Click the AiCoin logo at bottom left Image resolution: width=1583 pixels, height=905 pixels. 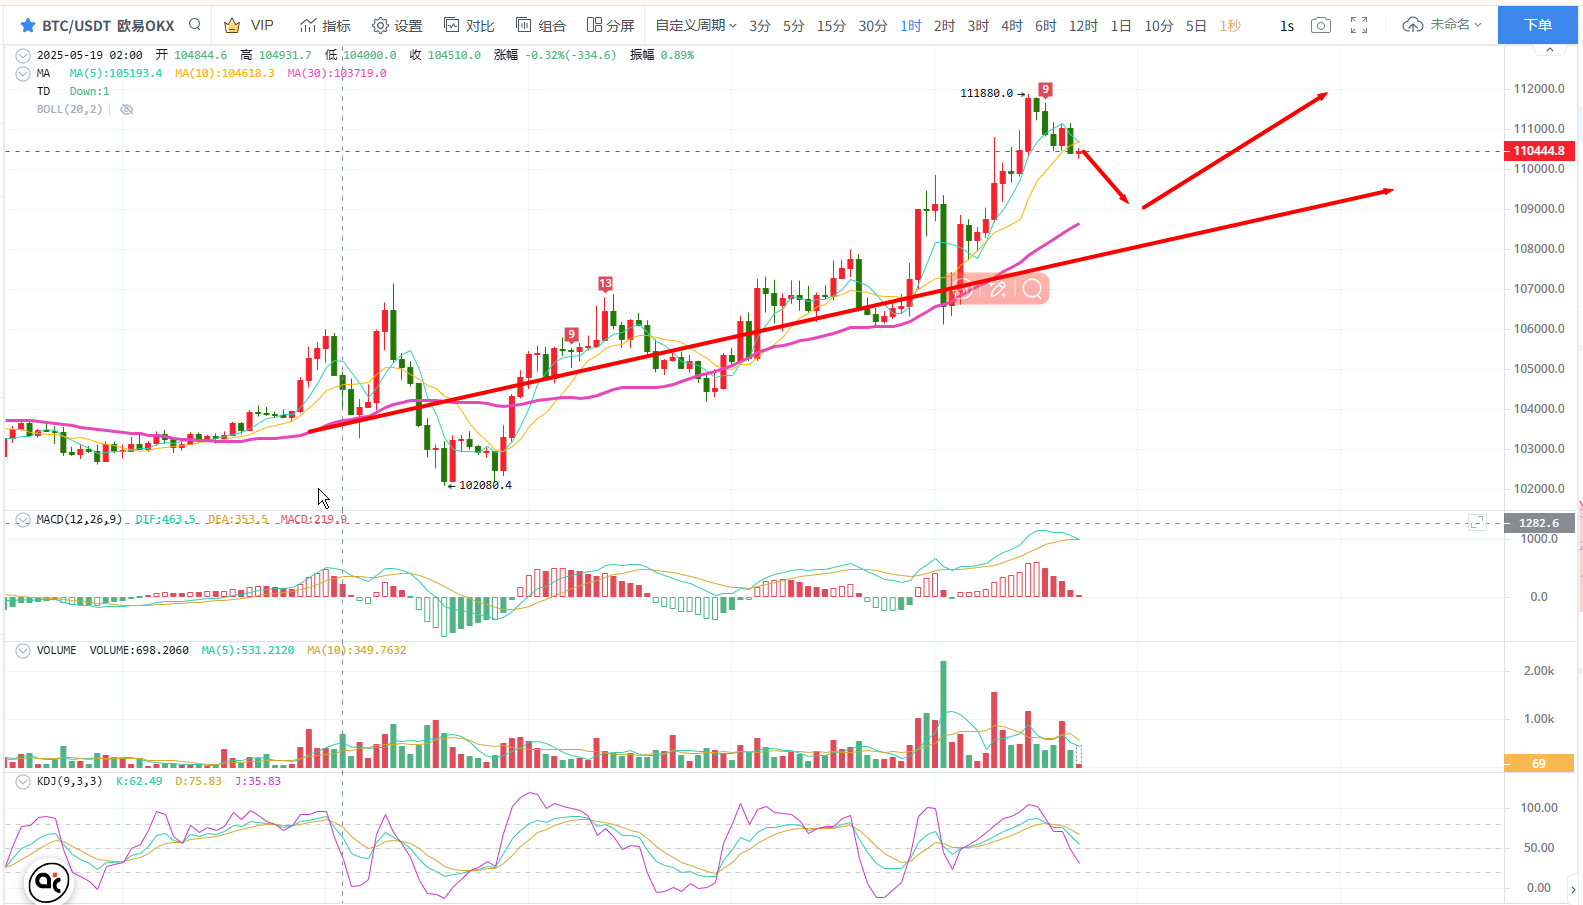click(48, 882)
